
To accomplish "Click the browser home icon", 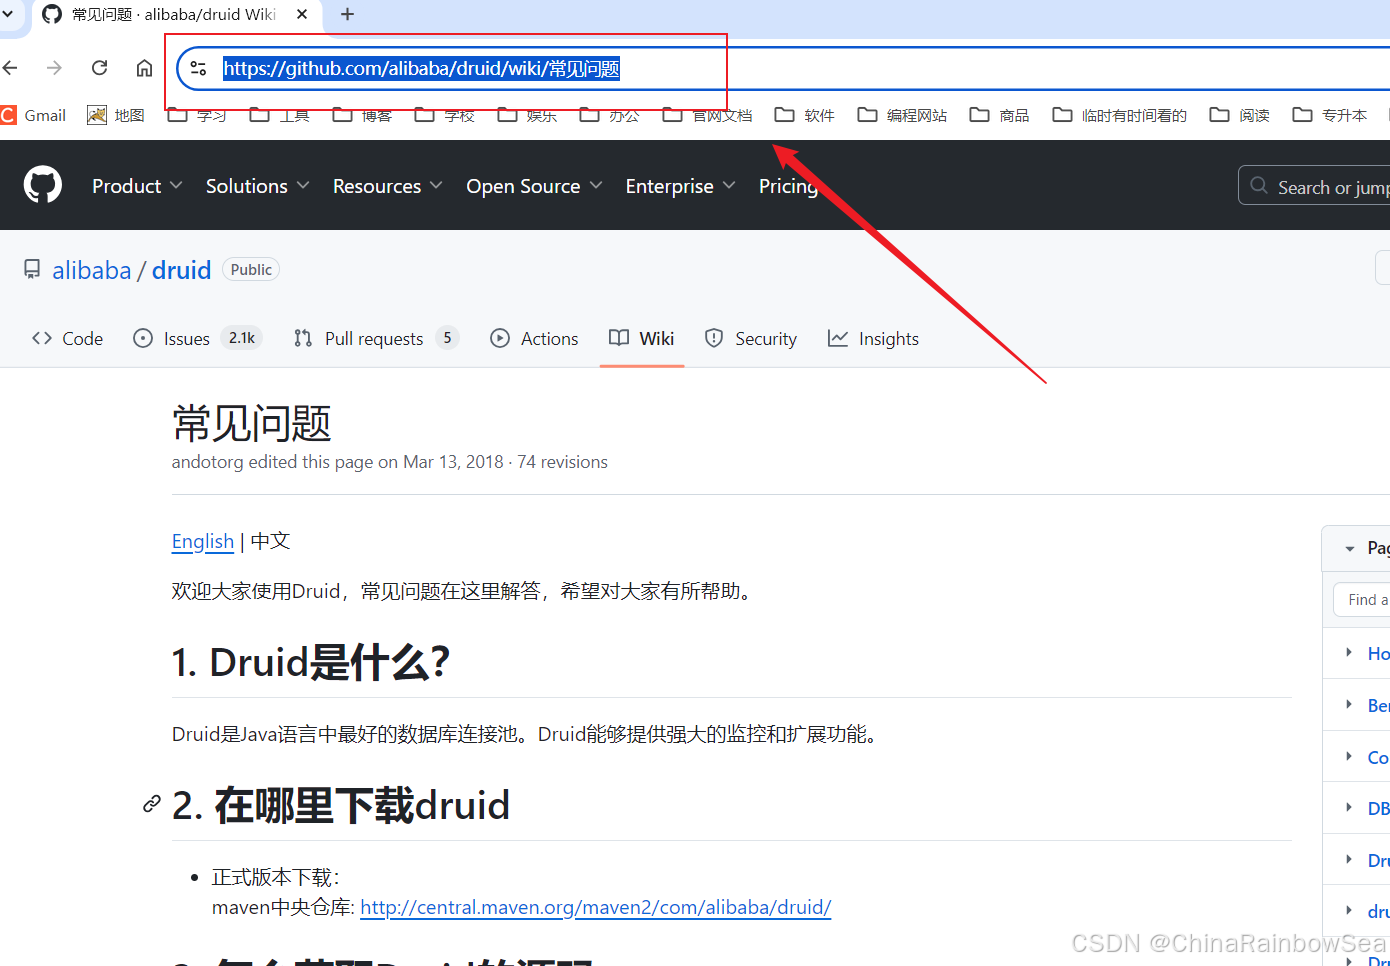I will [x=144, y=67].
